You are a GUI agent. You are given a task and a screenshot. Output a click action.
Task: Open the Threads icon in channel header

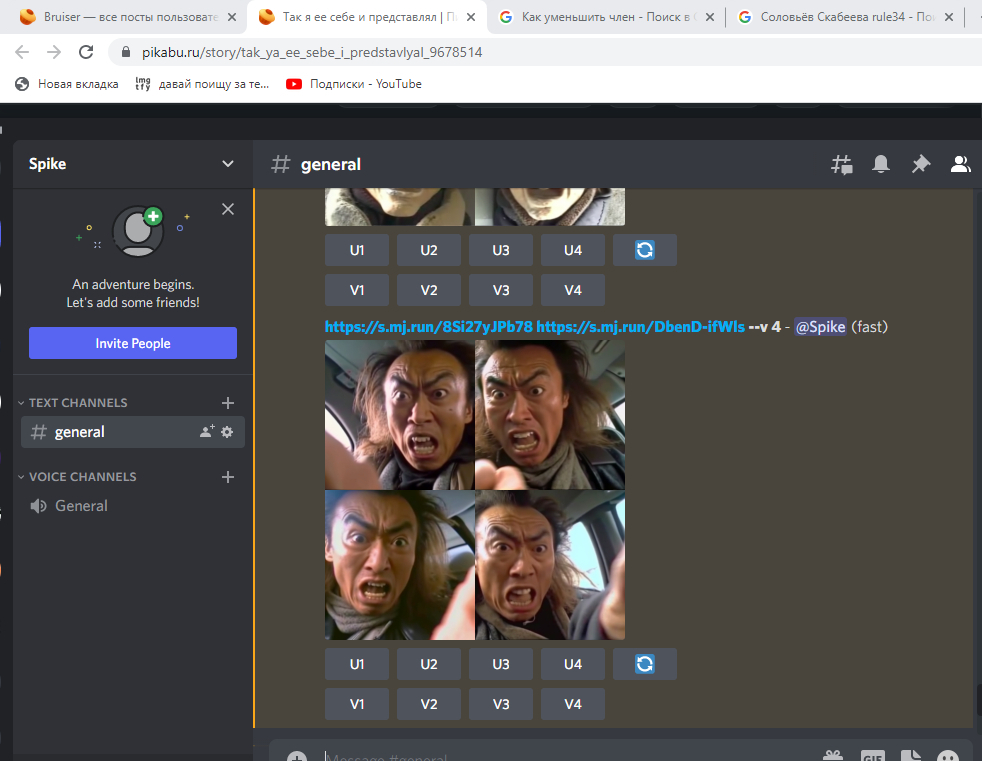[842, 165]
